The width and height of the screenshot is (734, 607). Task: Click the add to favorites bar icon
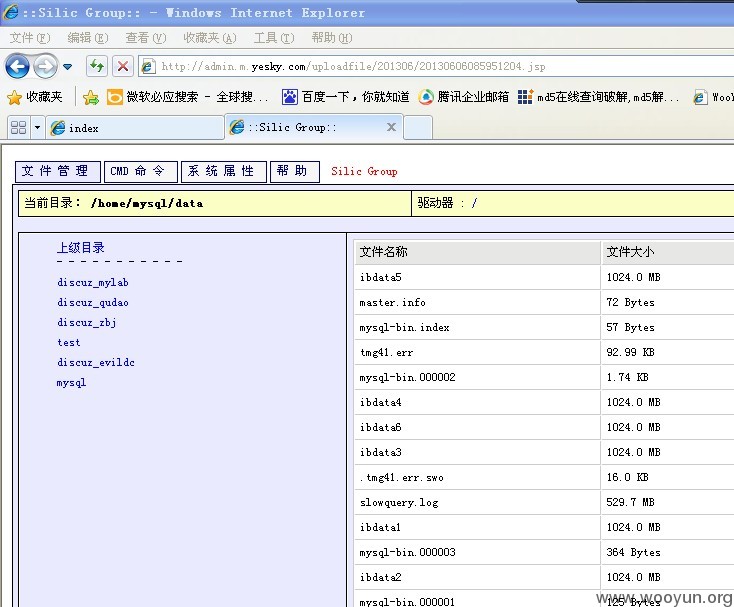[91, 97]
